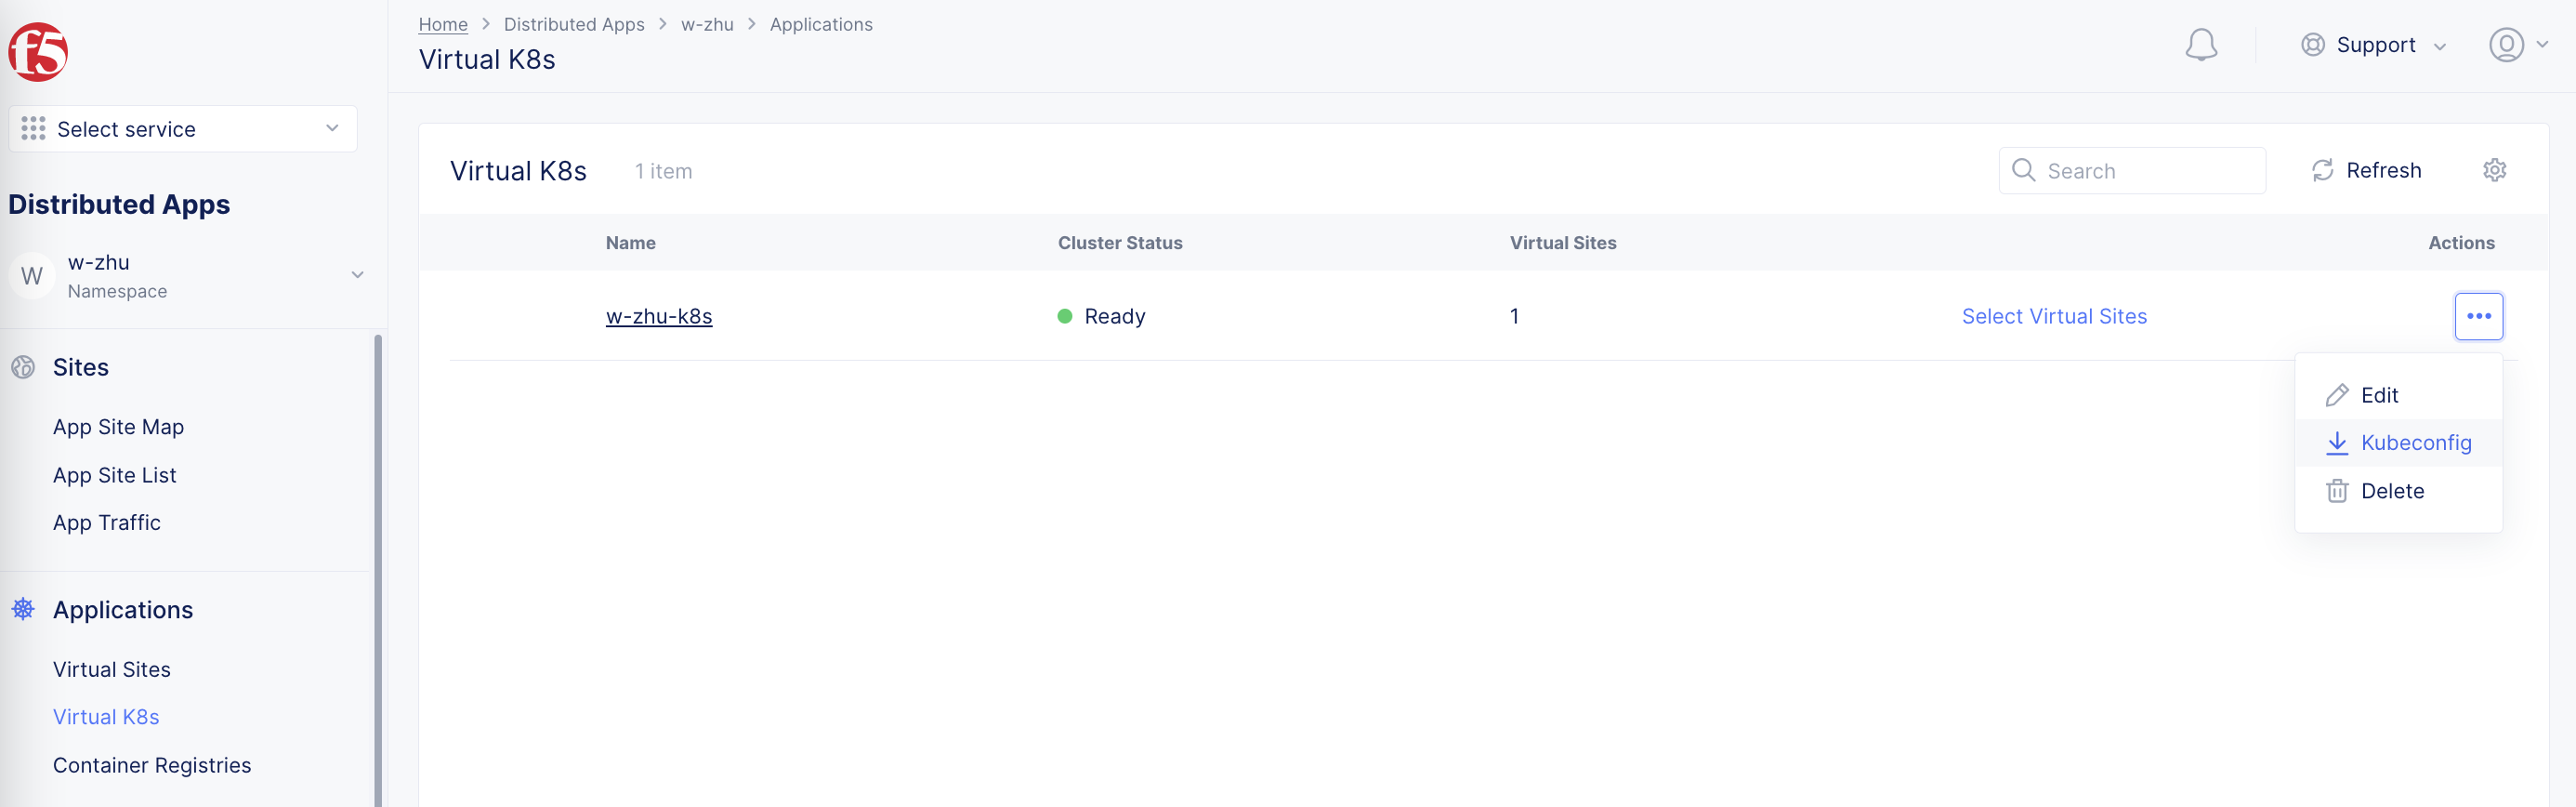
Task: Open App Site Map in sidebar
Action: 118,427
